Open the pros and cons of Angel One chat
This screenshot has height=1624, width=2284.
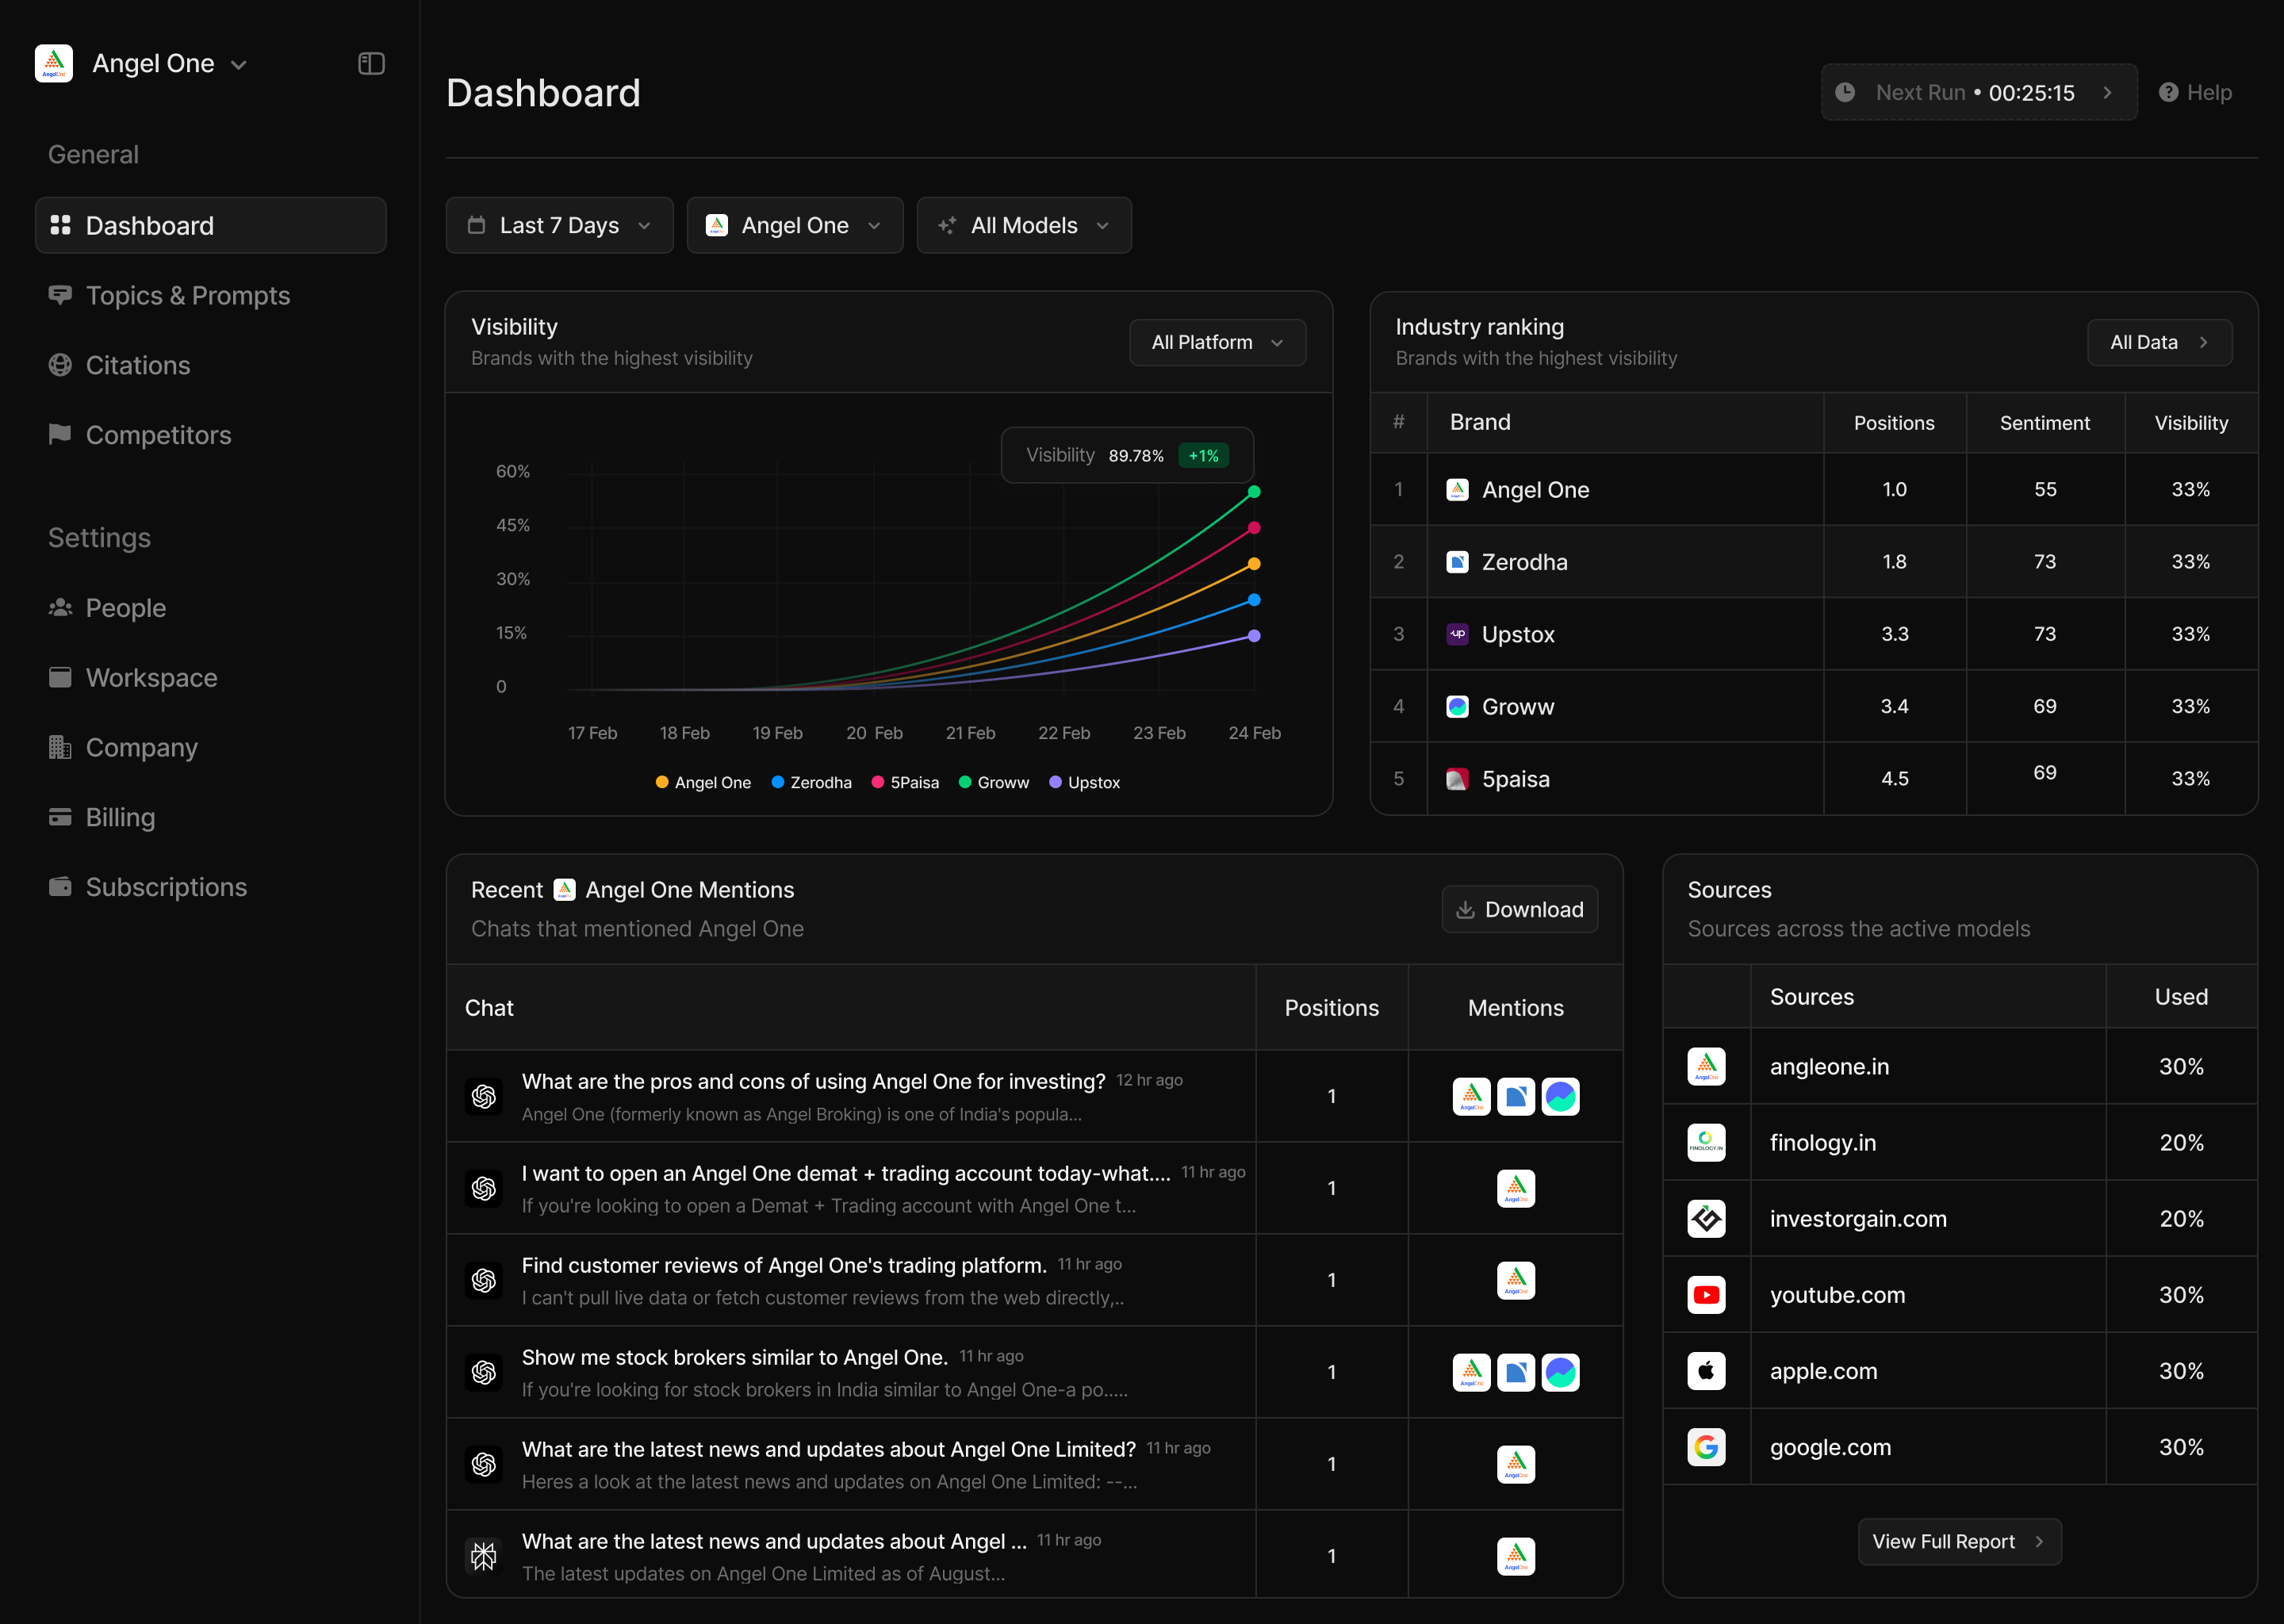[x=850, y=1097]
